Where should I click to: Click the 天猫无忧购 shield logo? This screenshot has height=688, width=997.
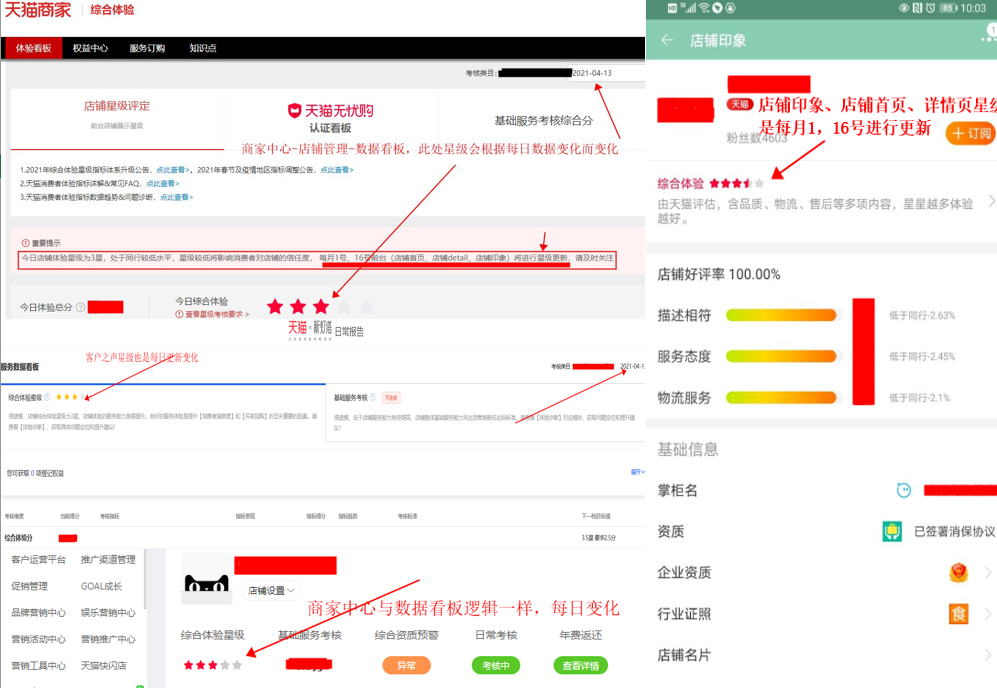[295, 110]
